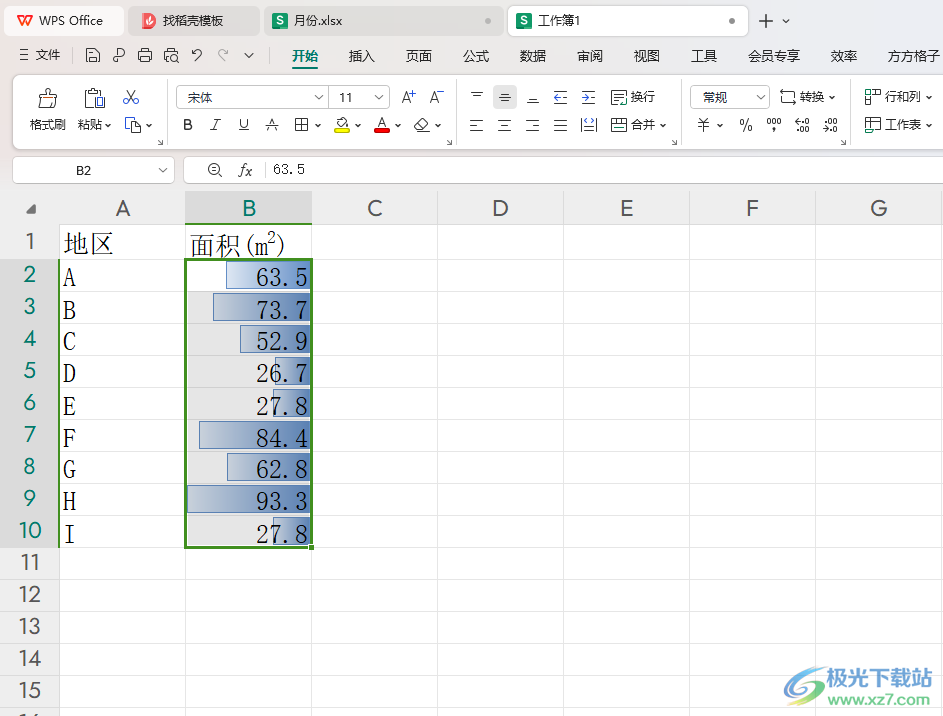Toggle align left
Image resolution: width=943 pixels, height=716 pixels.
(477, 125)
